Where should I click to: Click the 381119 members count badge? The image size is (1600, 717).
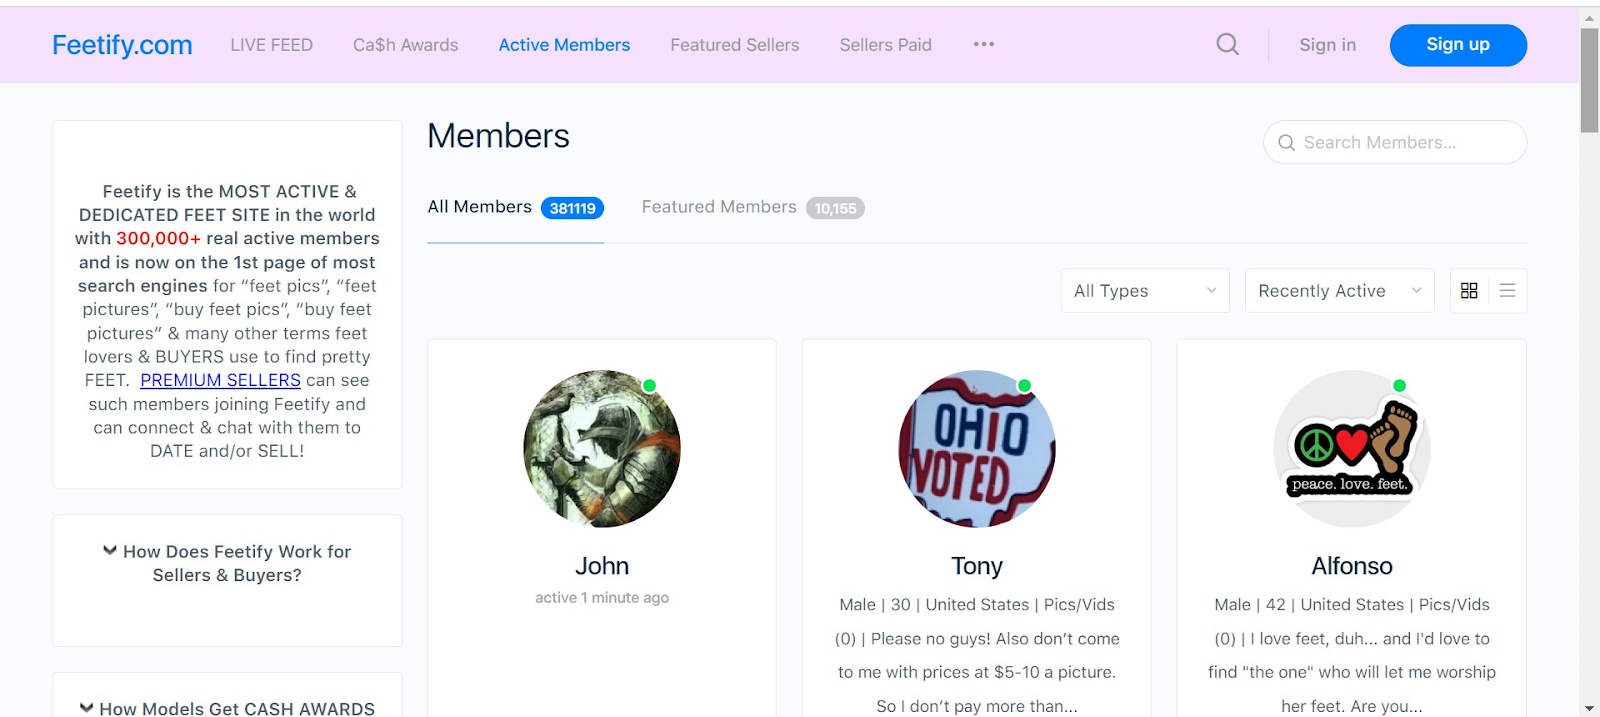[x=572, y=208]
